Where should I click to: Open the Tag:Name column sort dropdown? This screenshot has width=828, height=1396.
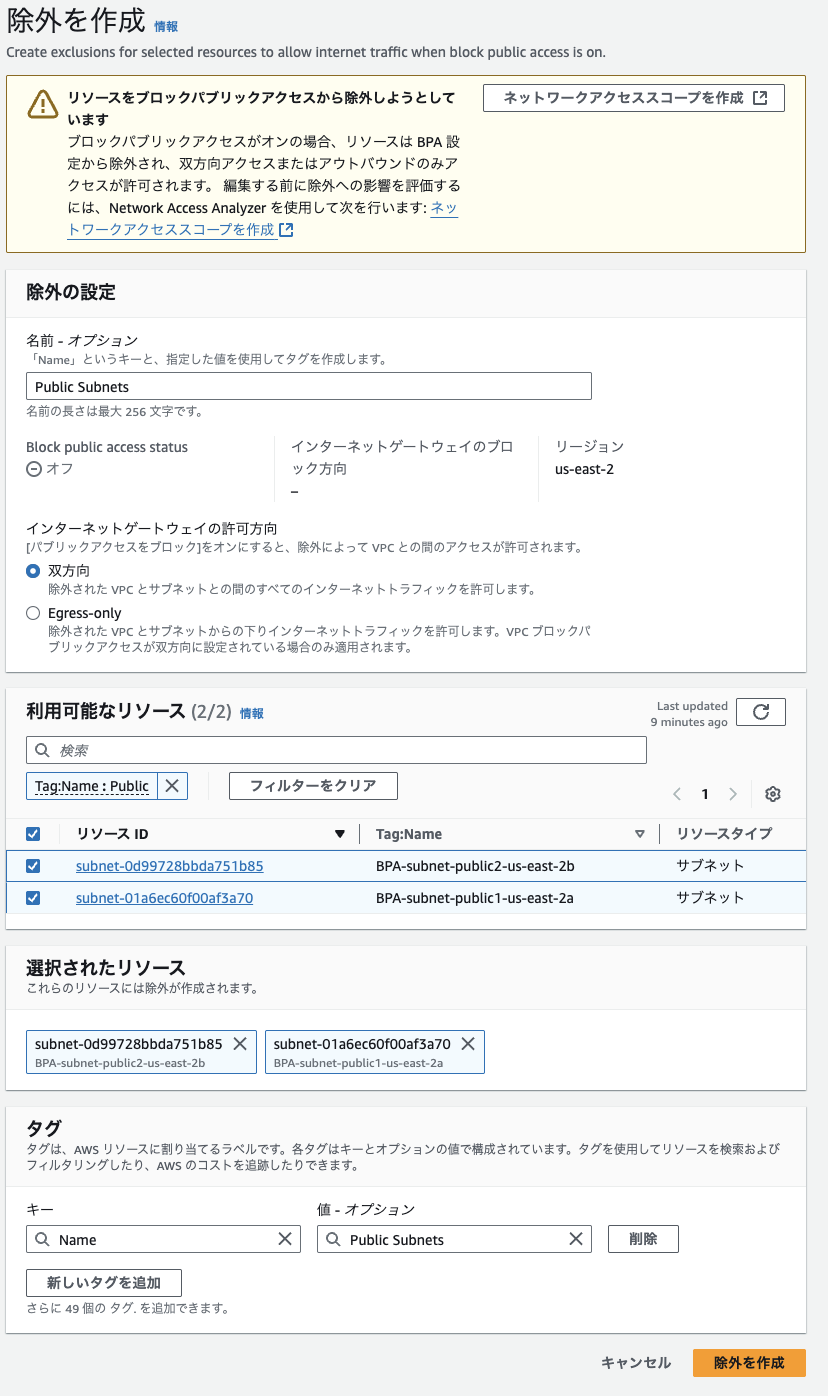click(x=638, y=833)
